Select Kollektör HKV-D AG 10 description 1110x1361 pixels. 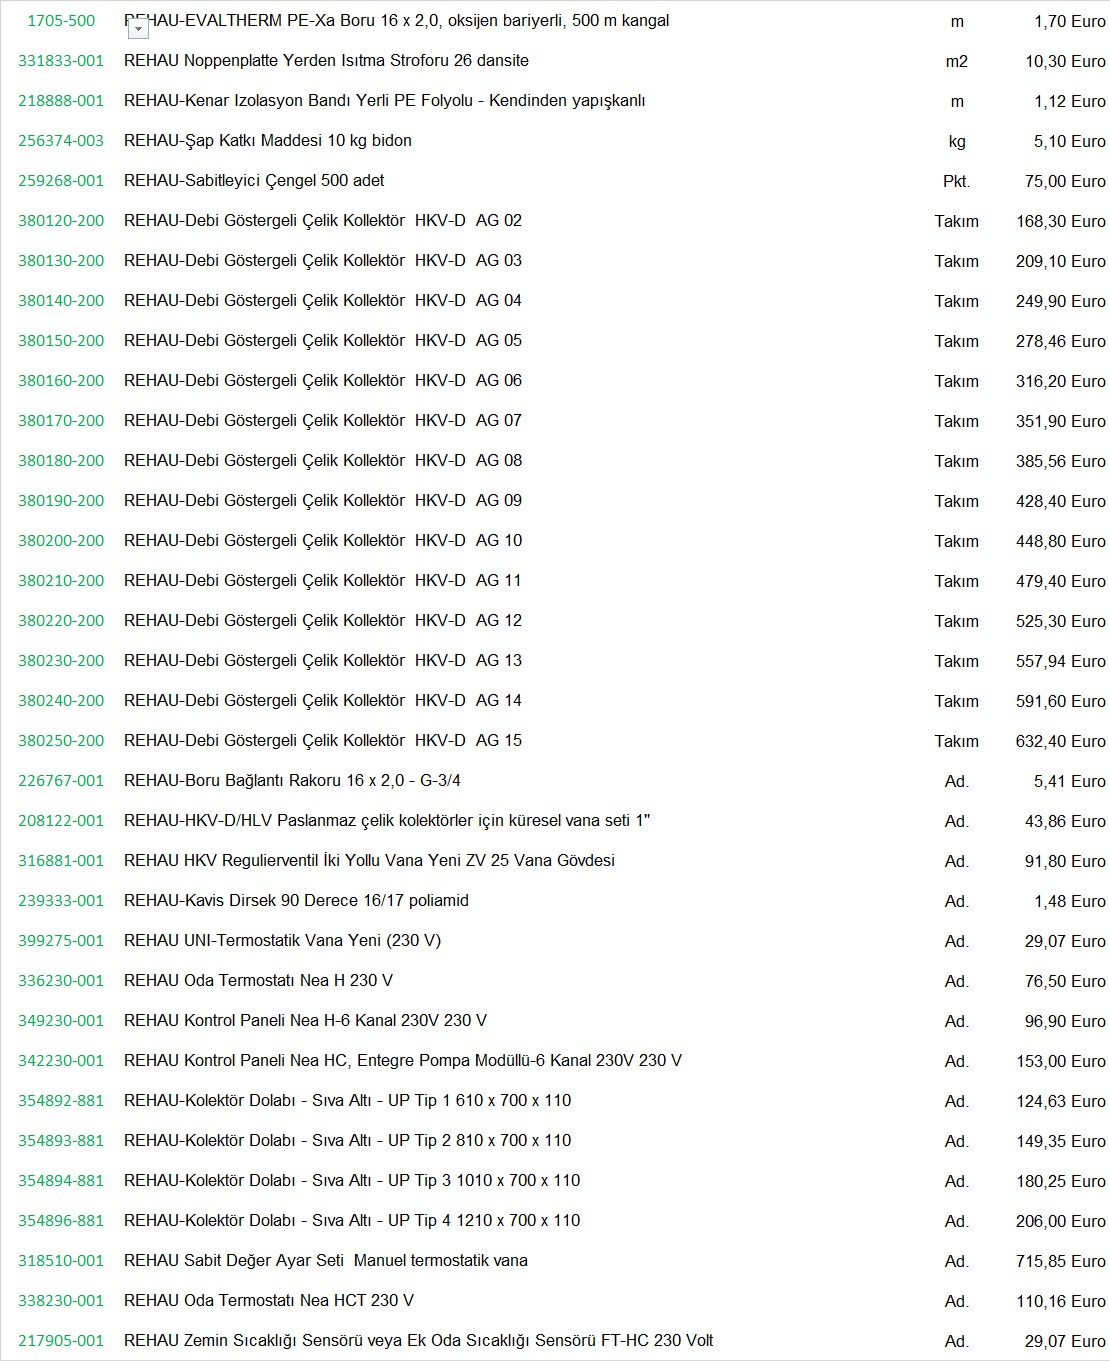[323, 541]
